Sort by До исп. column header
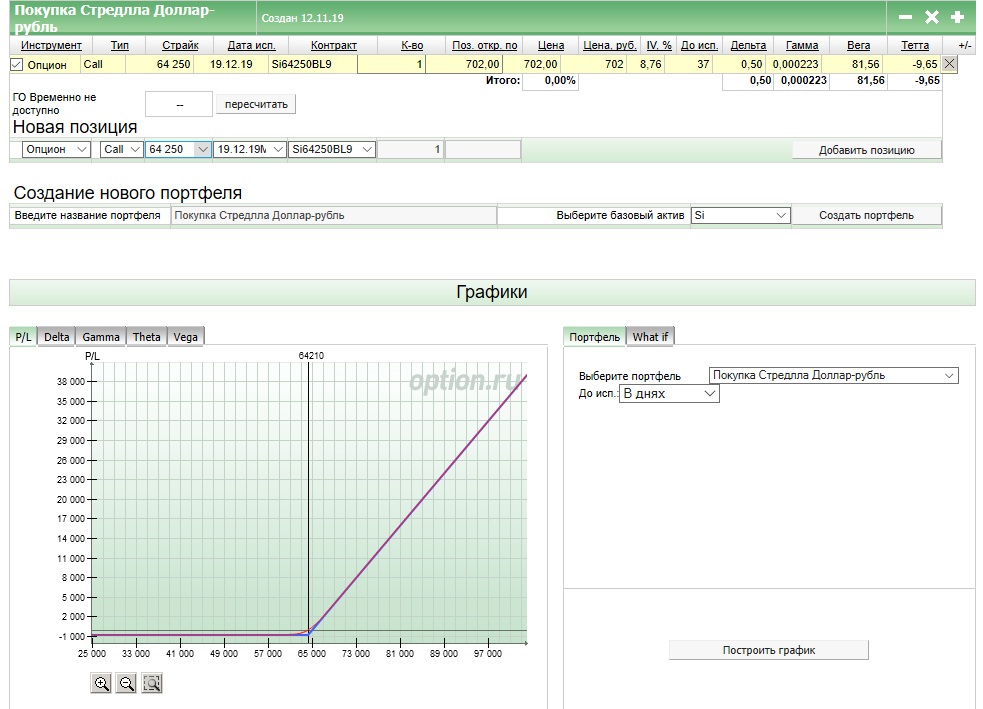The height and width of the screenshot is (709, 983). 699,45
